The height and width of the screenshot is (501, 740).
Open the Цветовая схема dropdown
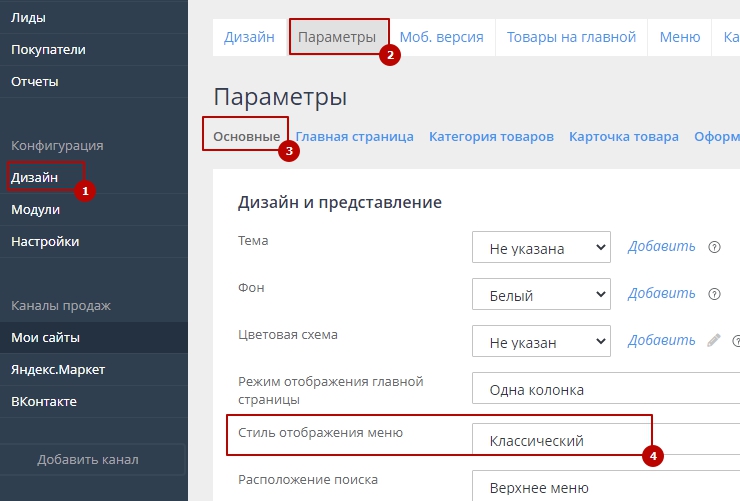(540, 341)
